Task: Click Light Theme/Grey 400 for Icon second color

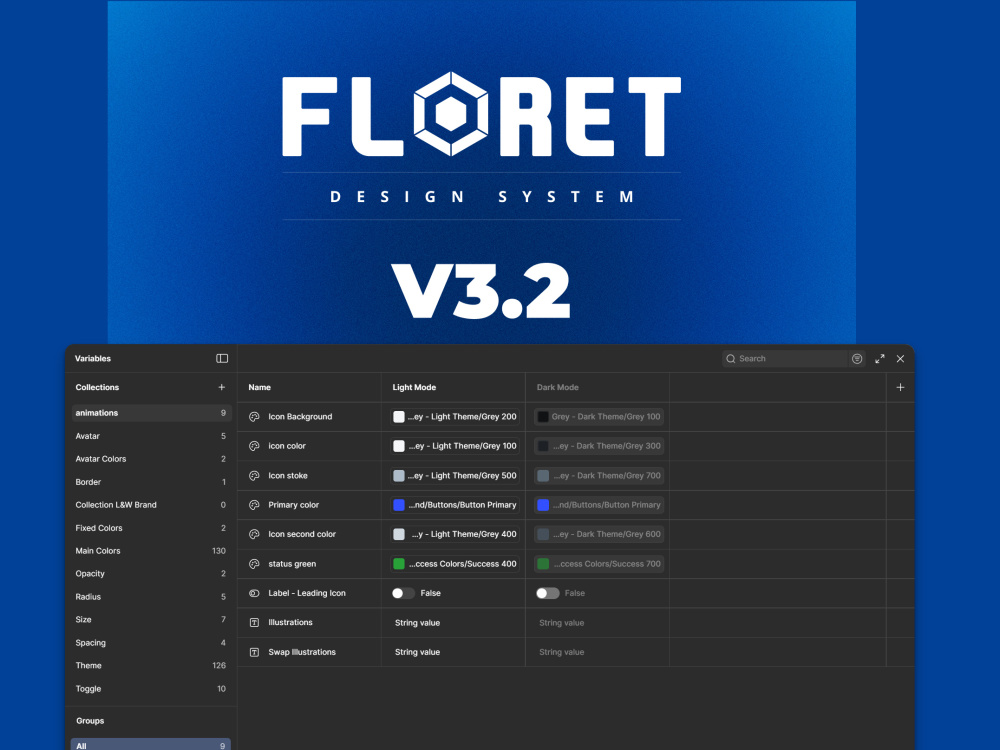Action: [x=455, y=534]
